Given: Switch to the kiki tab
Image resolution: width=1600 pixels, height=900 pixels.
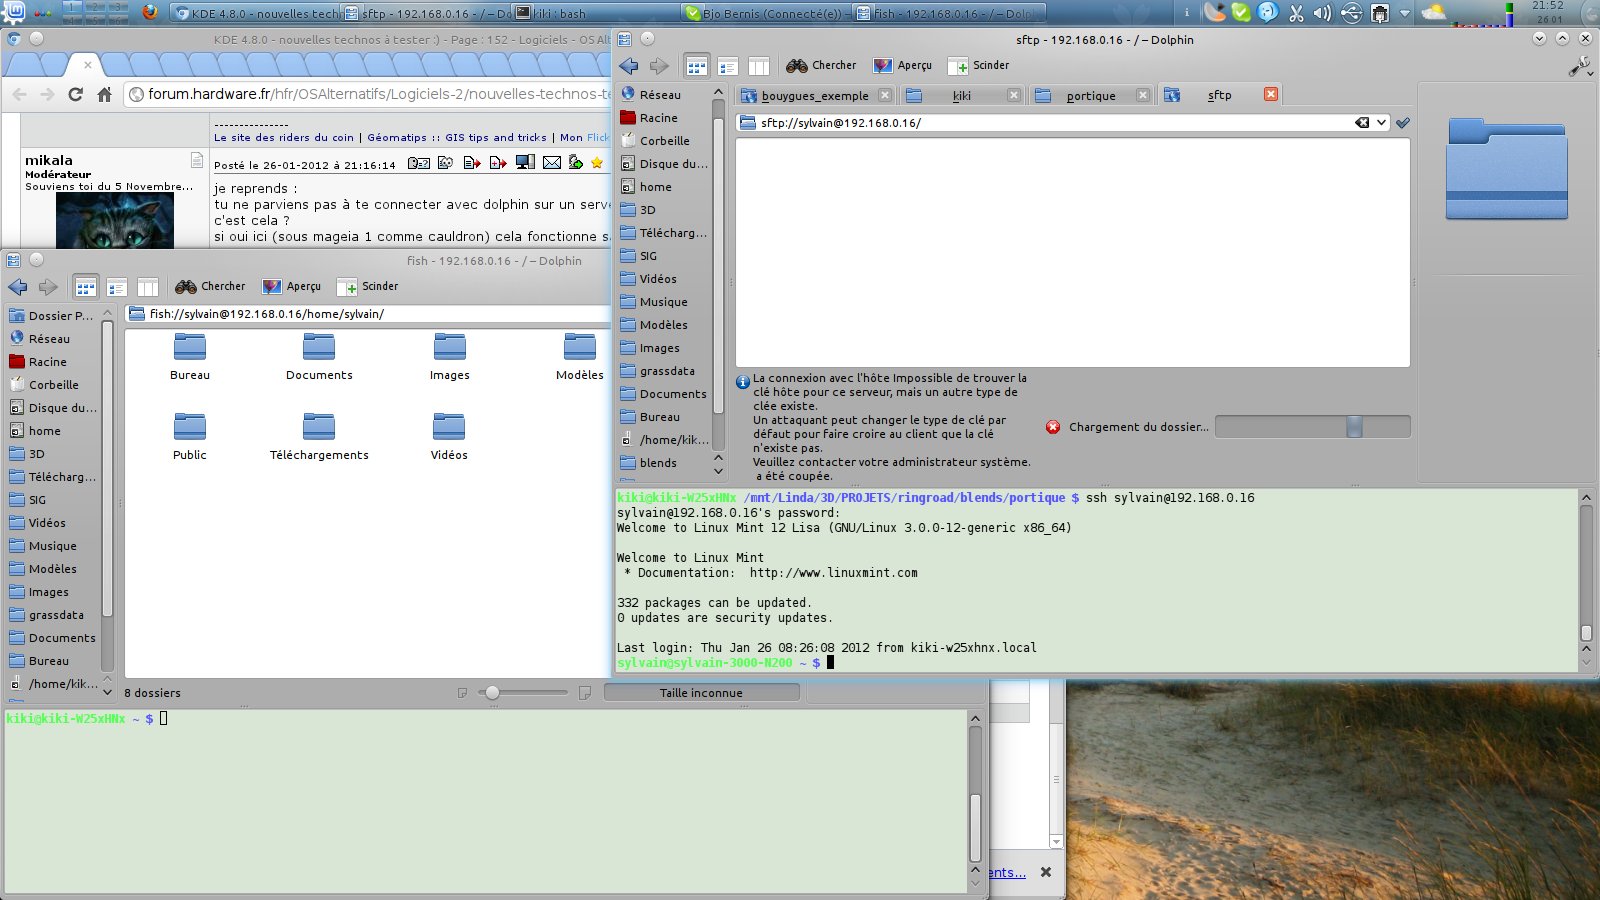Looking at the screenshot, I should point(962,95).
